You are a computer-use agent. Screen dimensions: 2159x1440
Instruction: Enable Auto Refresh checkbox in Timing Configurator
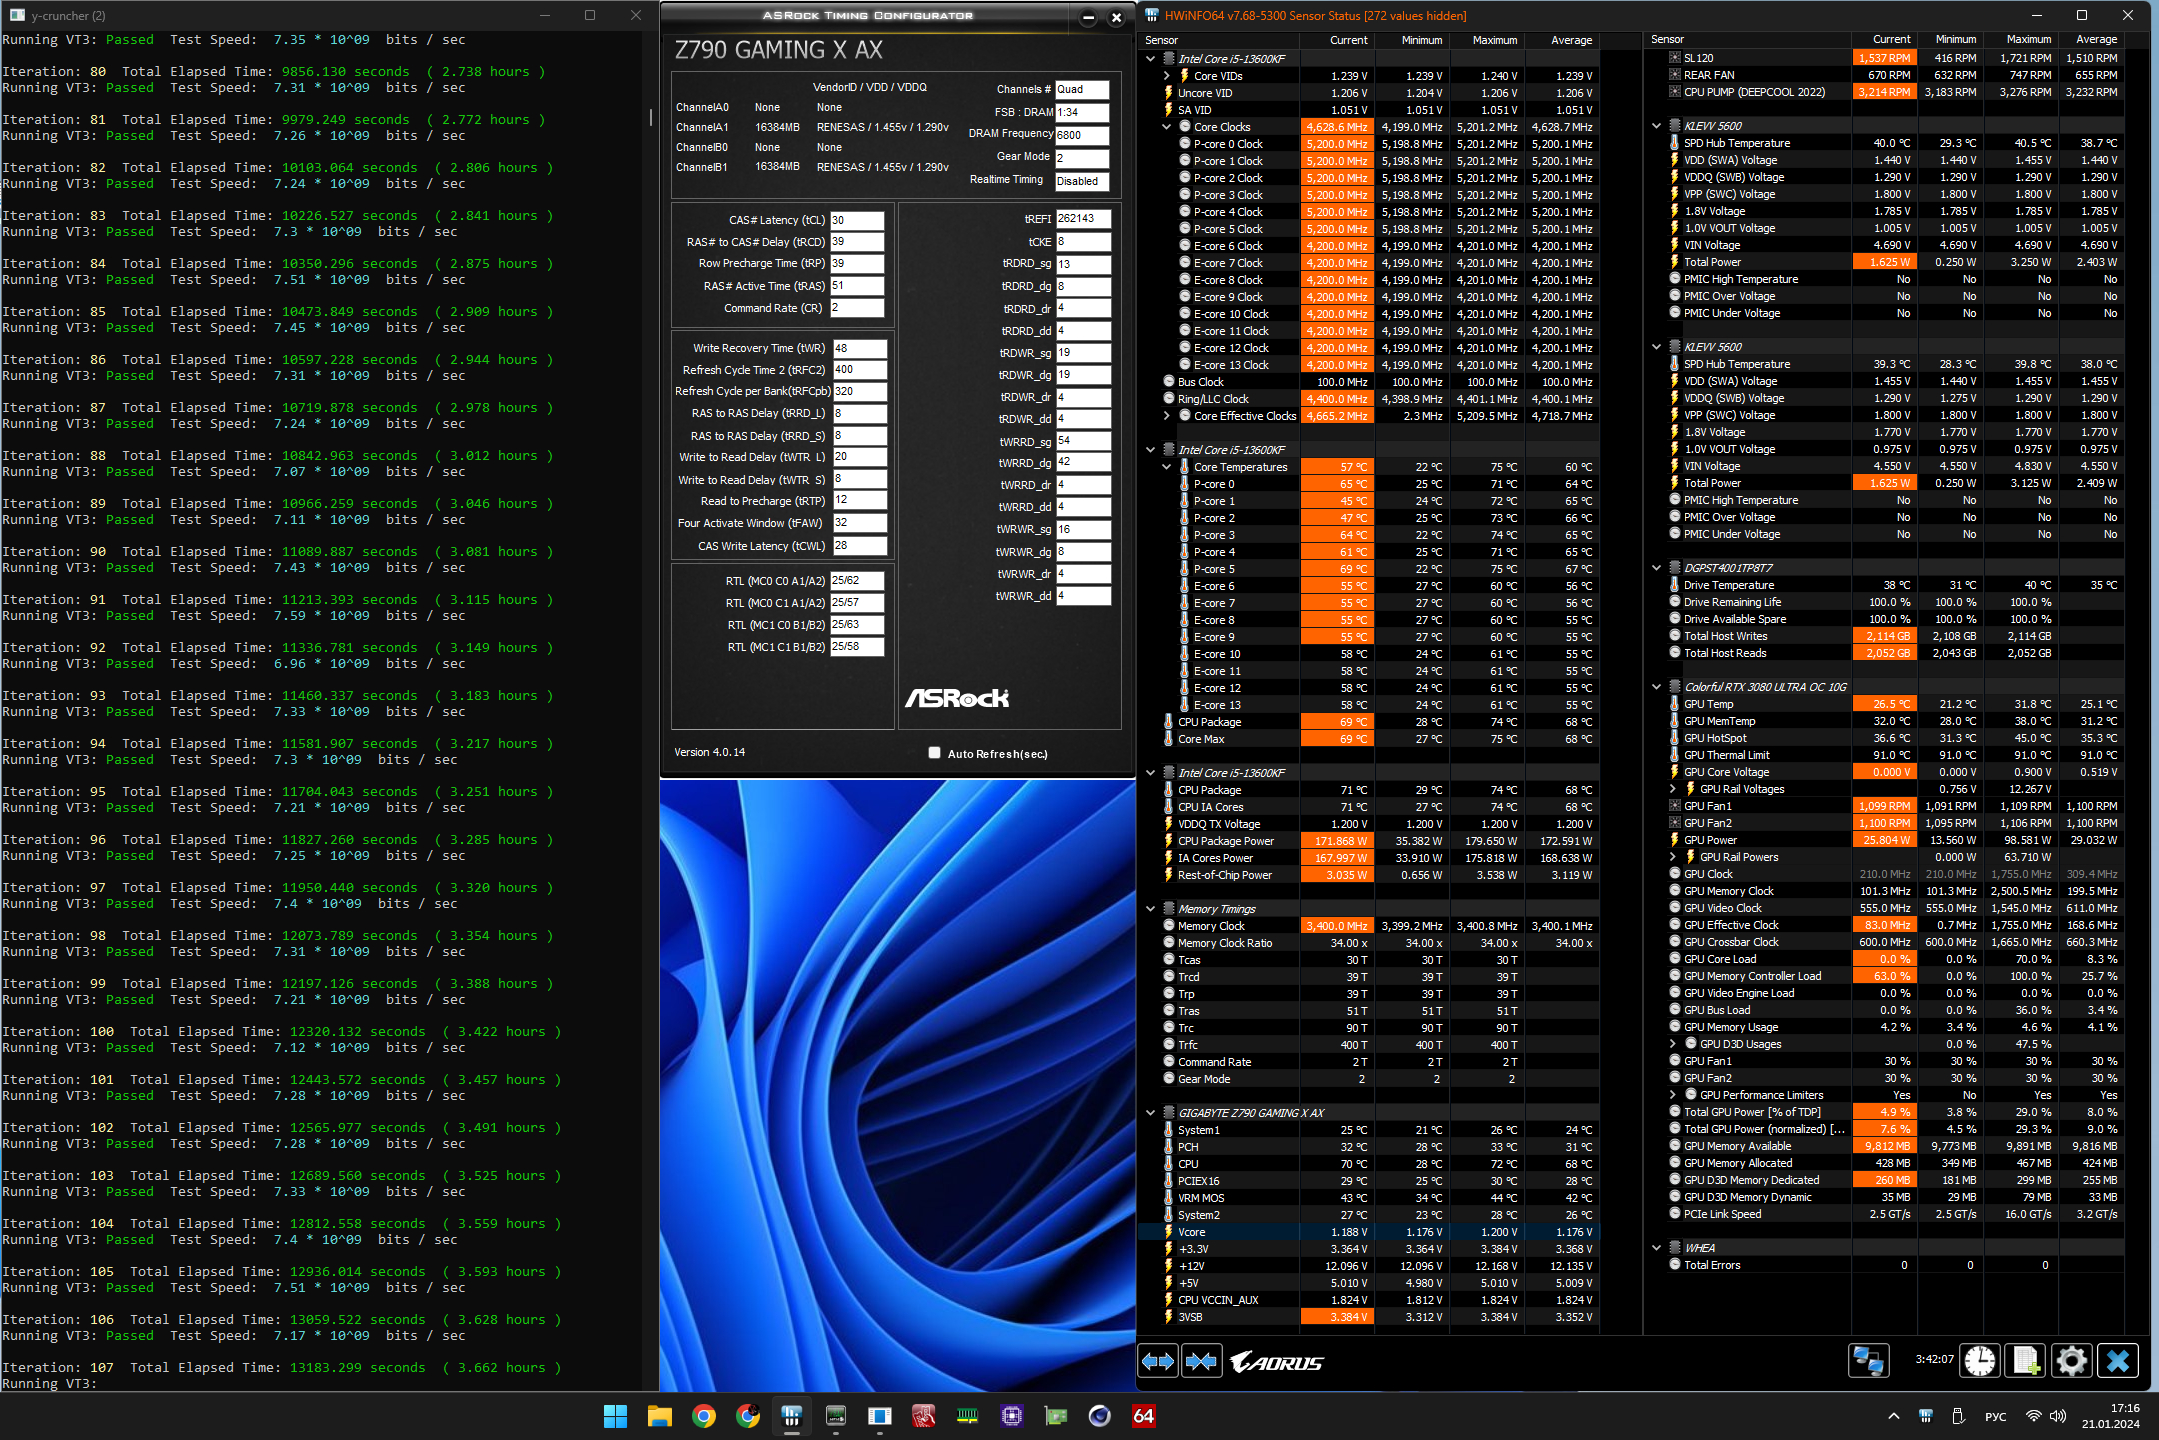coord(934,753)
